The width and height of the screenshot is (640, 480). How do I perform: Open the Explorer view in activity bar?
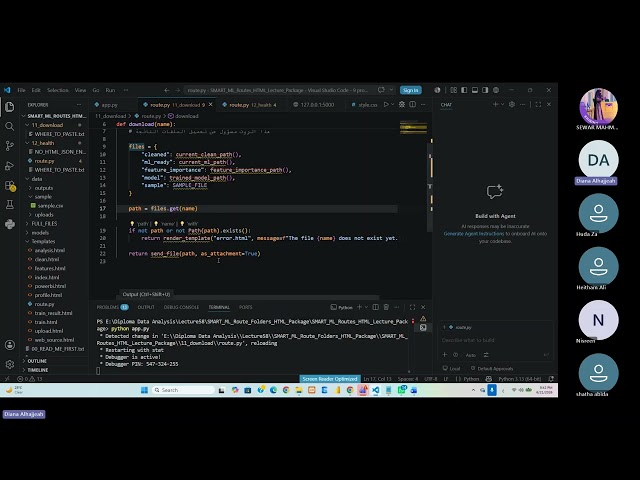[x=10, y=107]
